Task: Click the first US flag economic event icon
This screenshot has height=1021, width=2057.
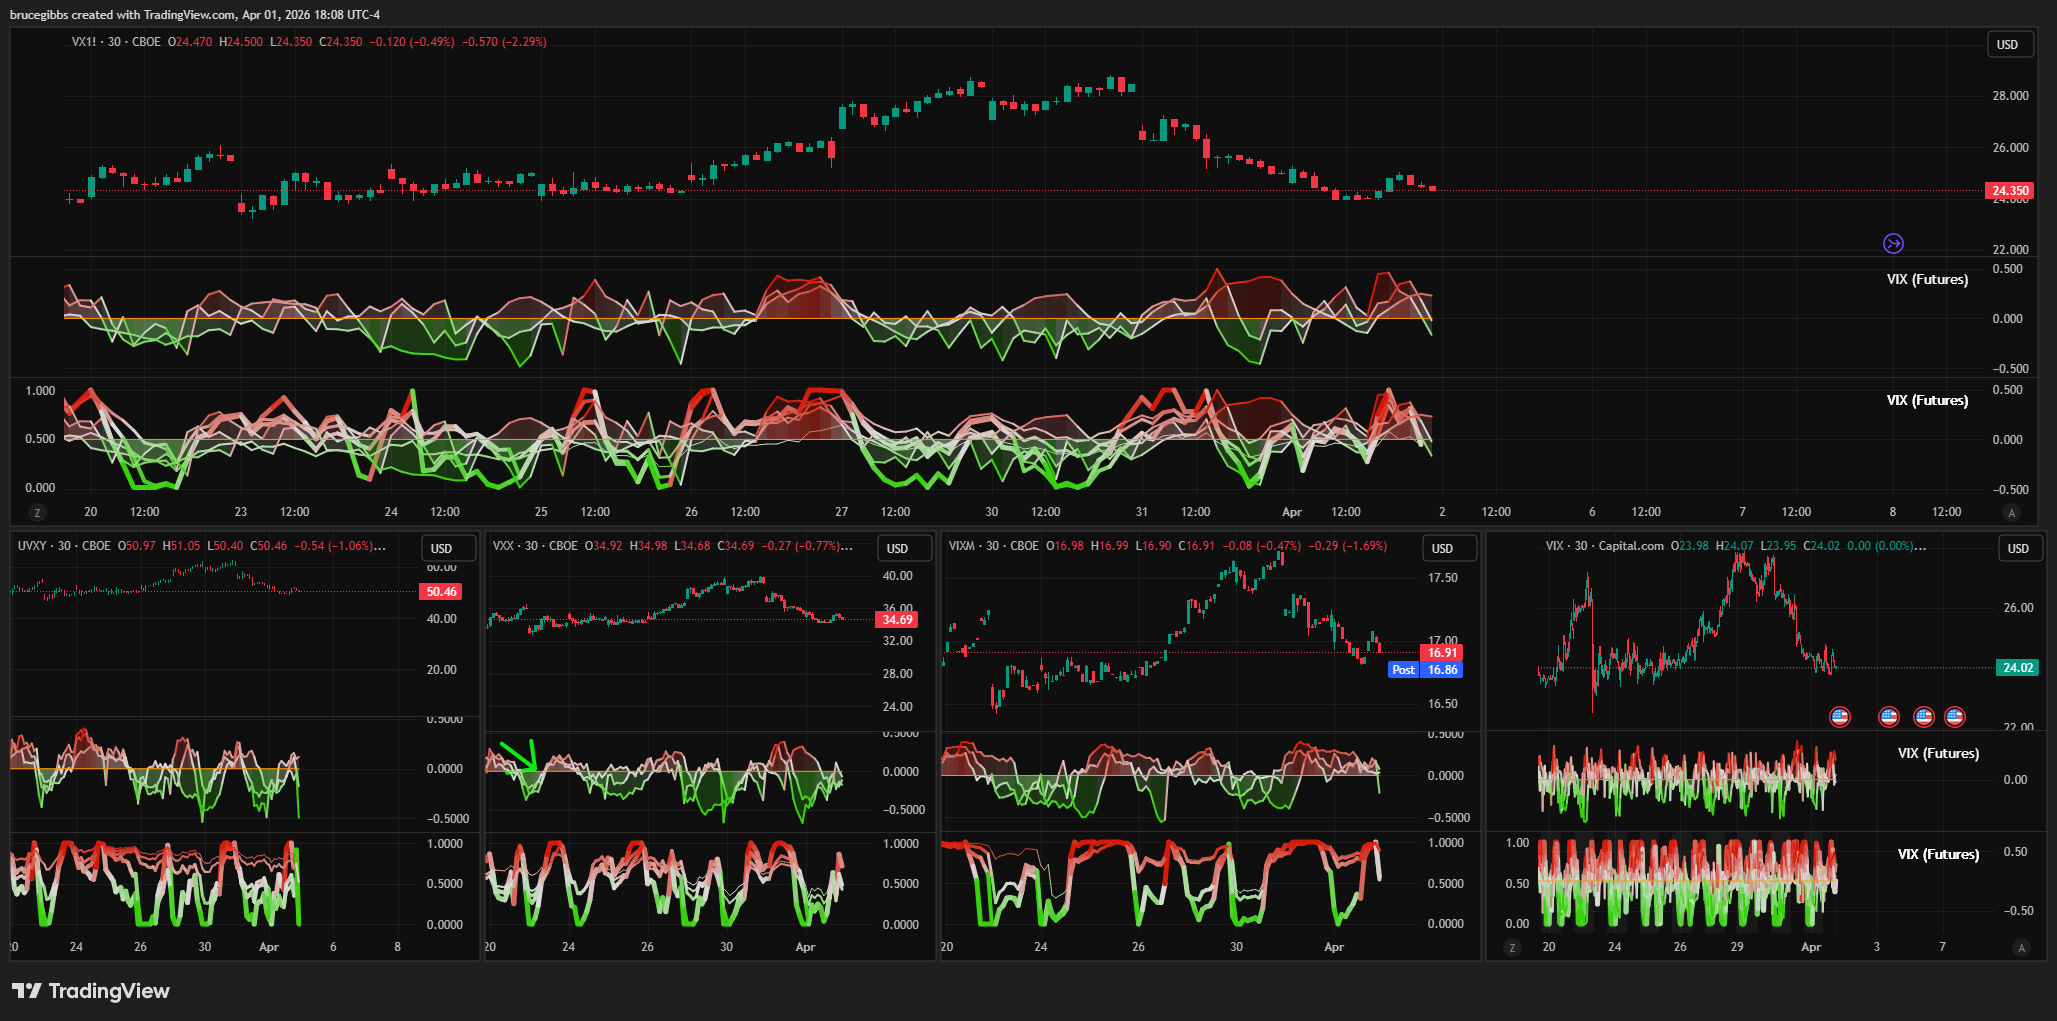Action: [x=1839, y=716]
